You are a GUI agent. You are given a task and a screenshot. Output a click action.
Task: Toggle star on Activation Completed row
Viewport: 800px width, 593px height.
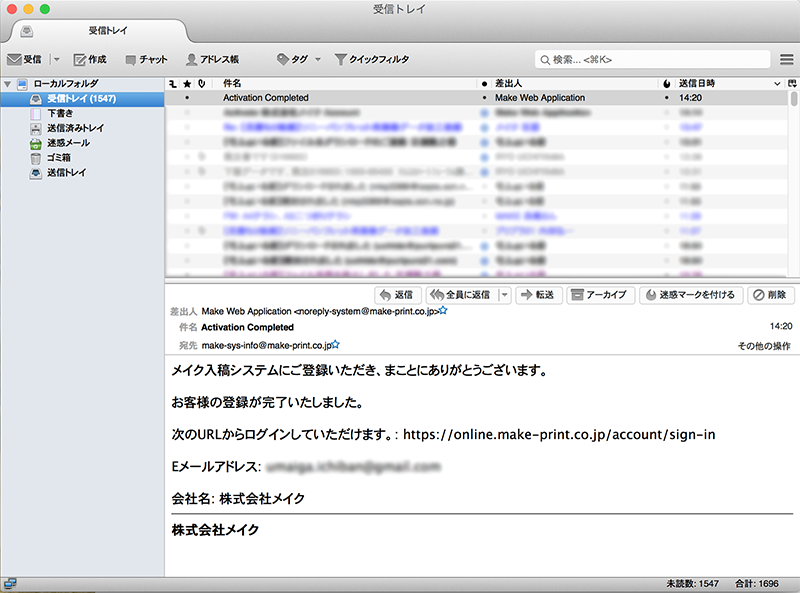click(x=187, y=98)
